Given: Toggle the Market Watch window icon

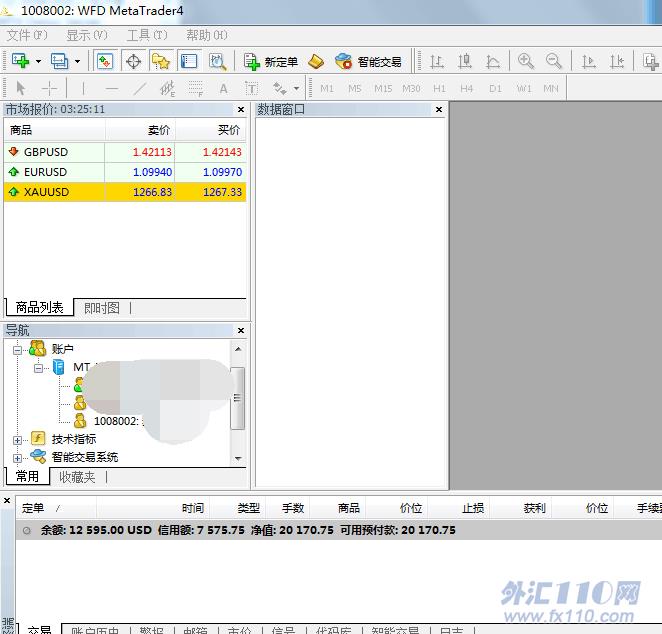Looking at the screenshot, I should click(x=105, y=62).
